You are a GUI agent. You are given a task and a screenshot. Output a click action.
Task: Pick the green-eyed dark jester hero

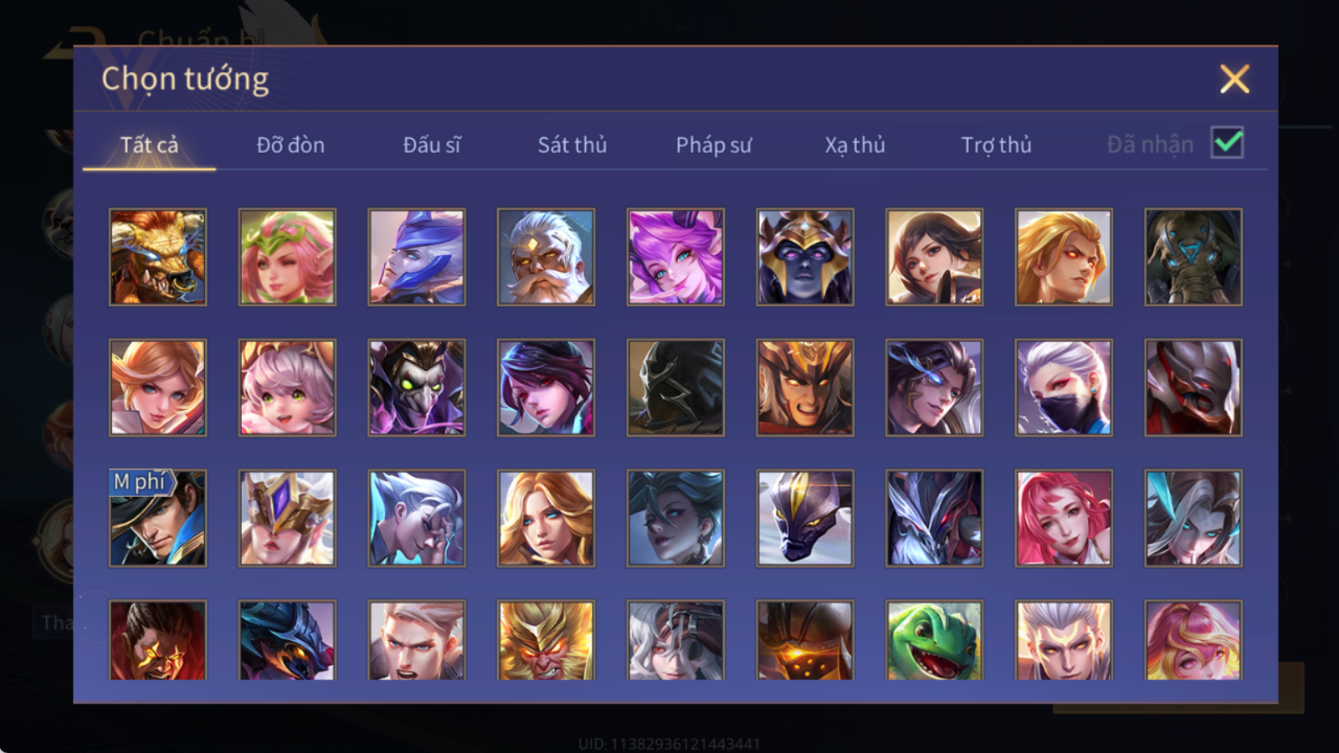[416, 388]
